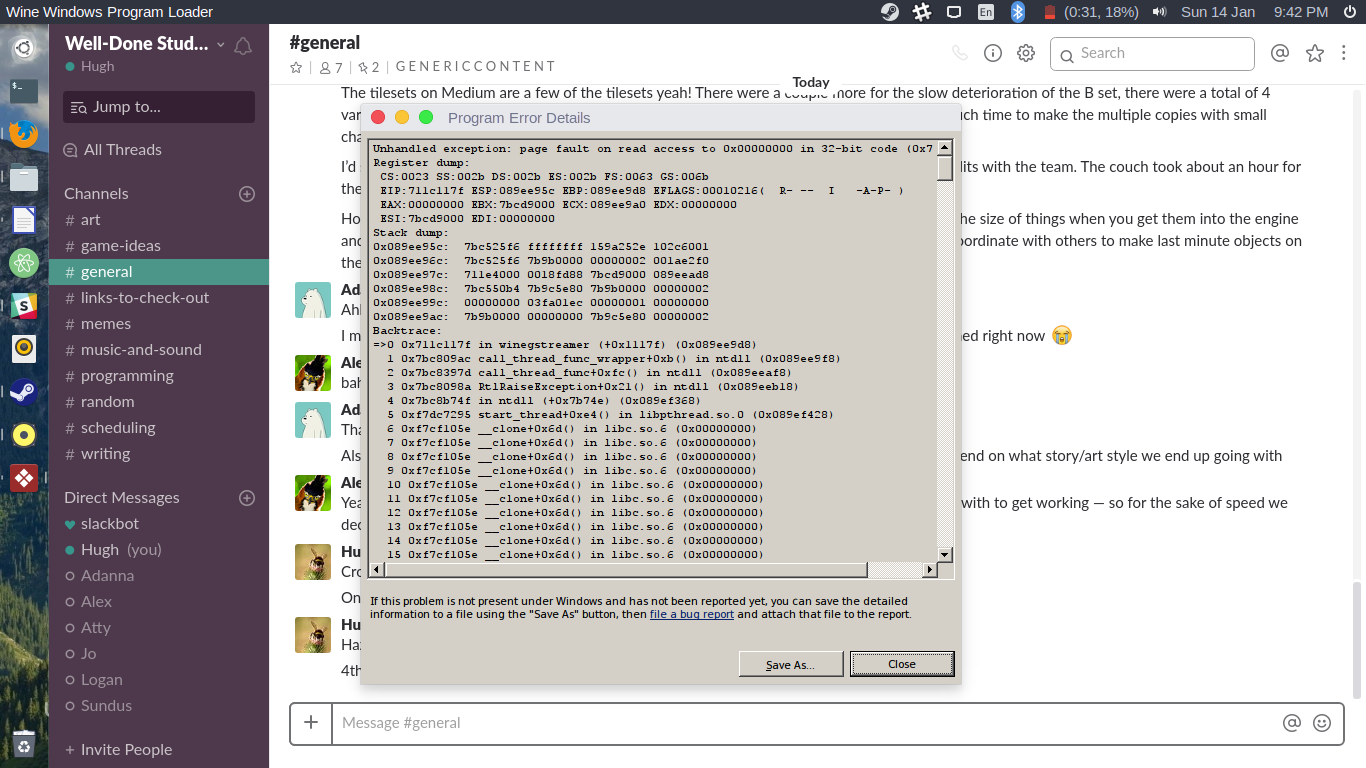1366x768 pixels.
Task: Open the emoji picker
Action: click(x=1322, y=722)
